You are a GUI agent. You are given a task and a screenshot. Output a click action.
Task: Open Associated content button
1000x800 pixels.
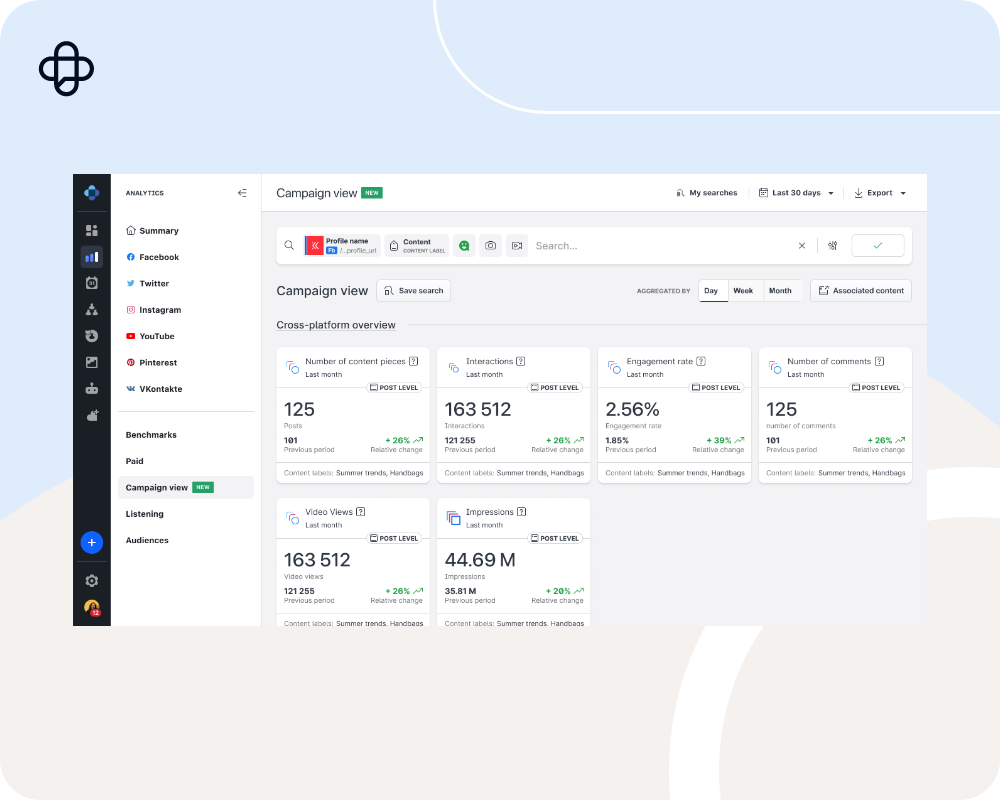coord(861,291)
